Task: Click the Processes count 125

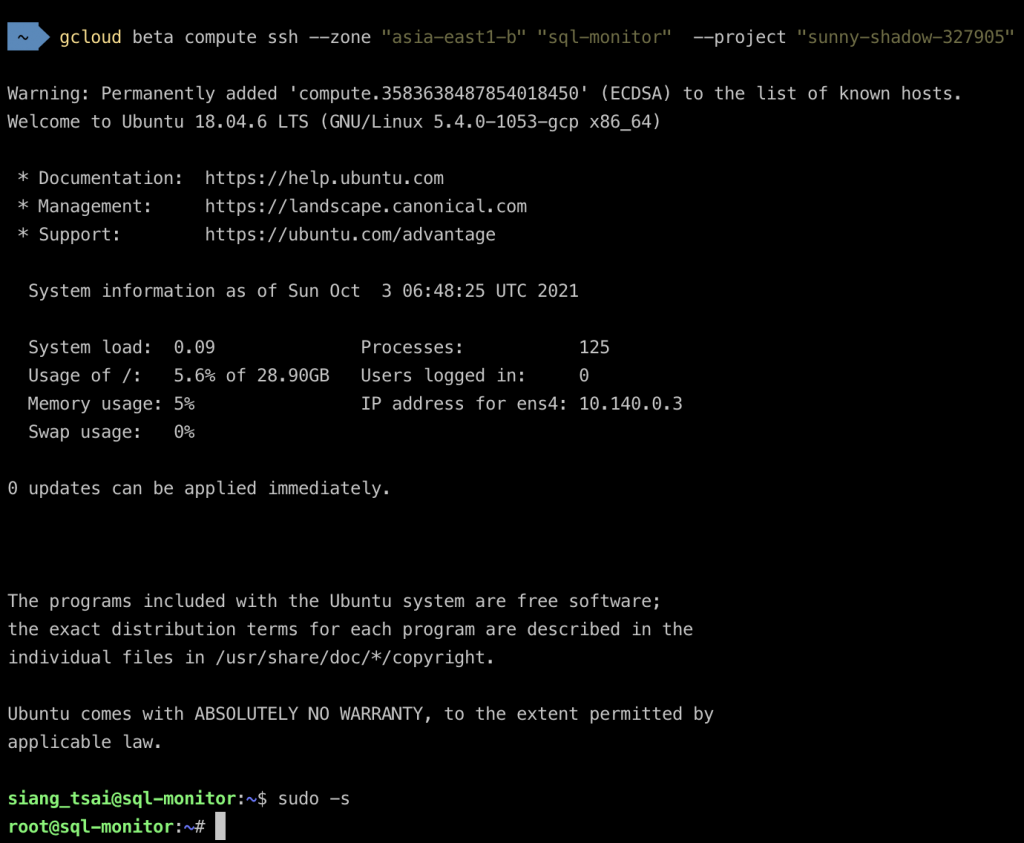Action: pos(594,347)
